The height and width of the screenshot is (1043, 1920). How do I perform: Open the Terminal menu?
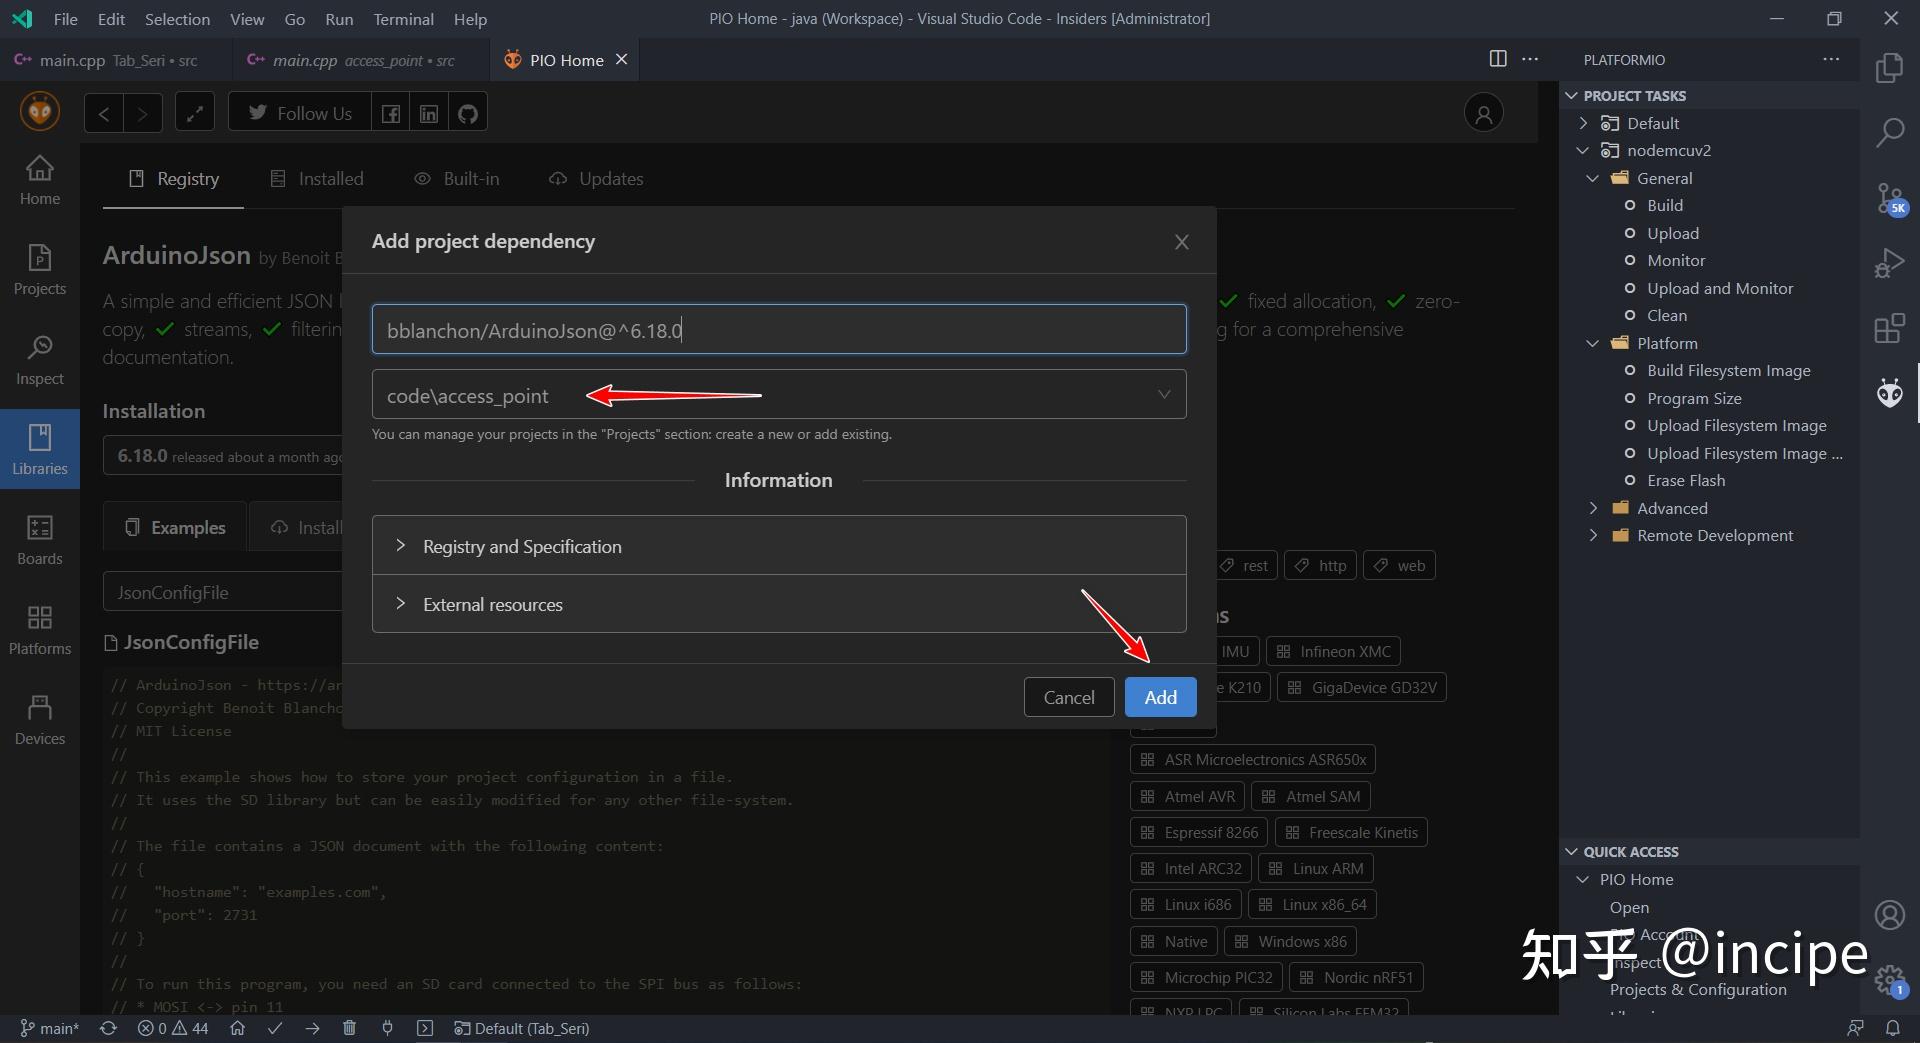pos(403,19)
